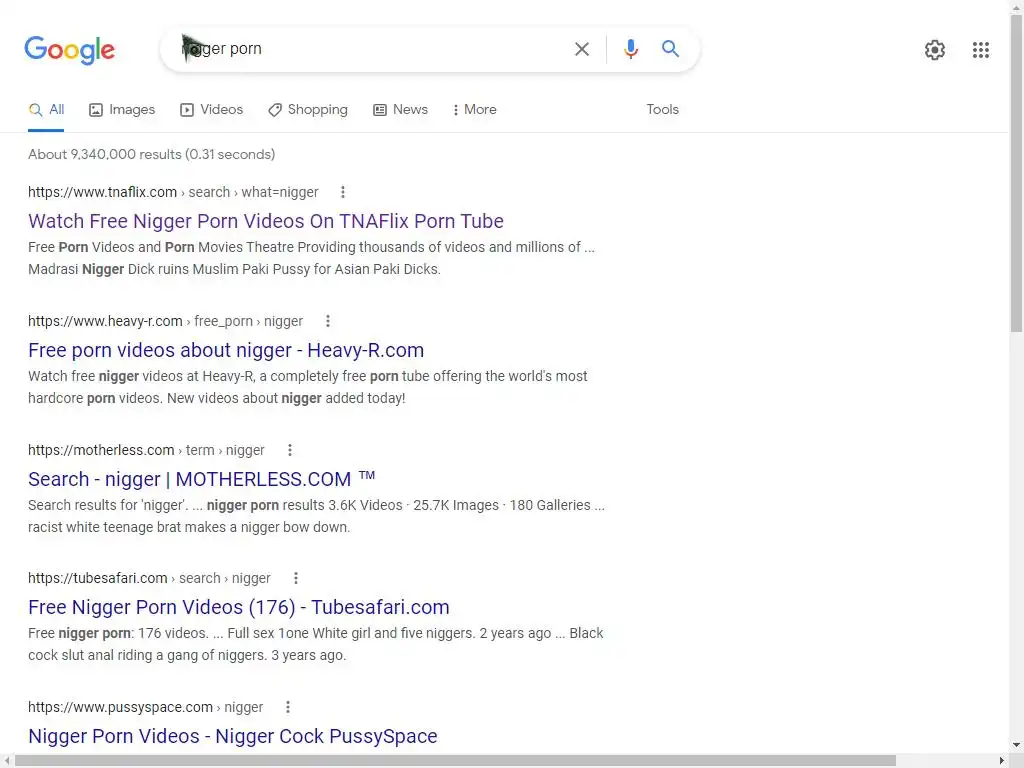
Task: Open the TNAFlix Porn Tube result title
Action: 266,221
